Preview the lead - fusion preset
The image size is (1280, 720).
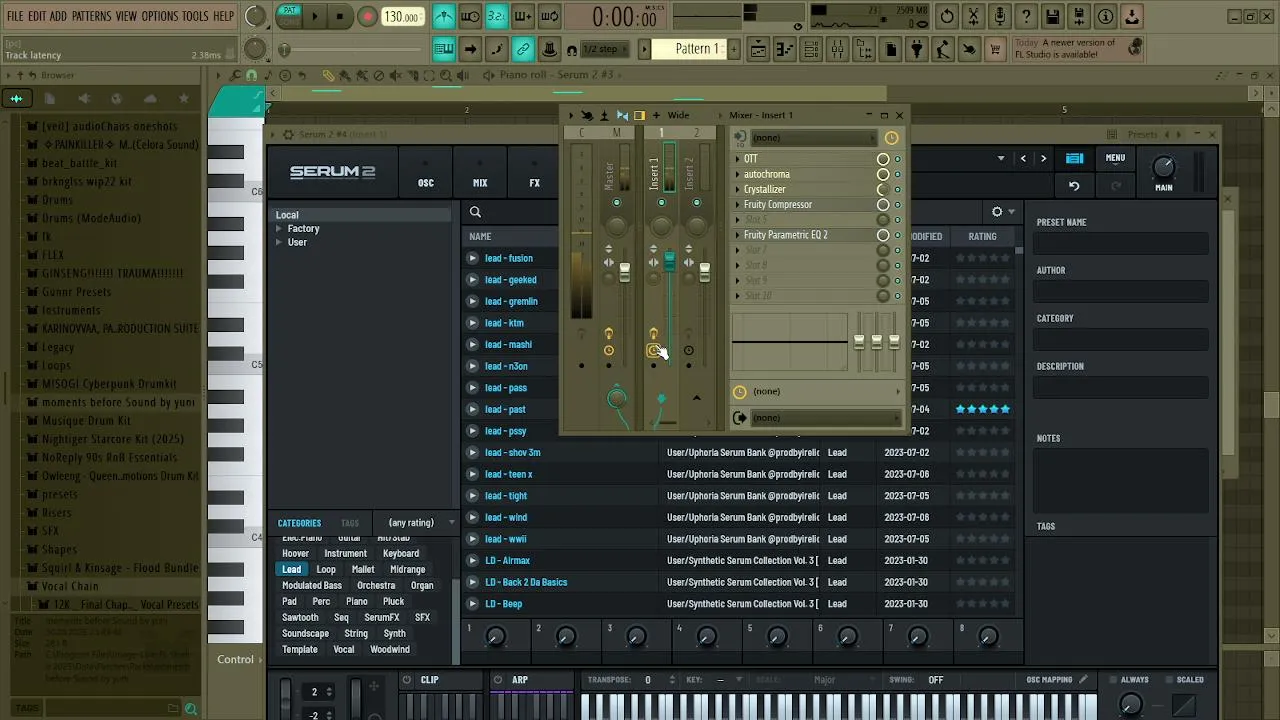(x=473, y=258)
